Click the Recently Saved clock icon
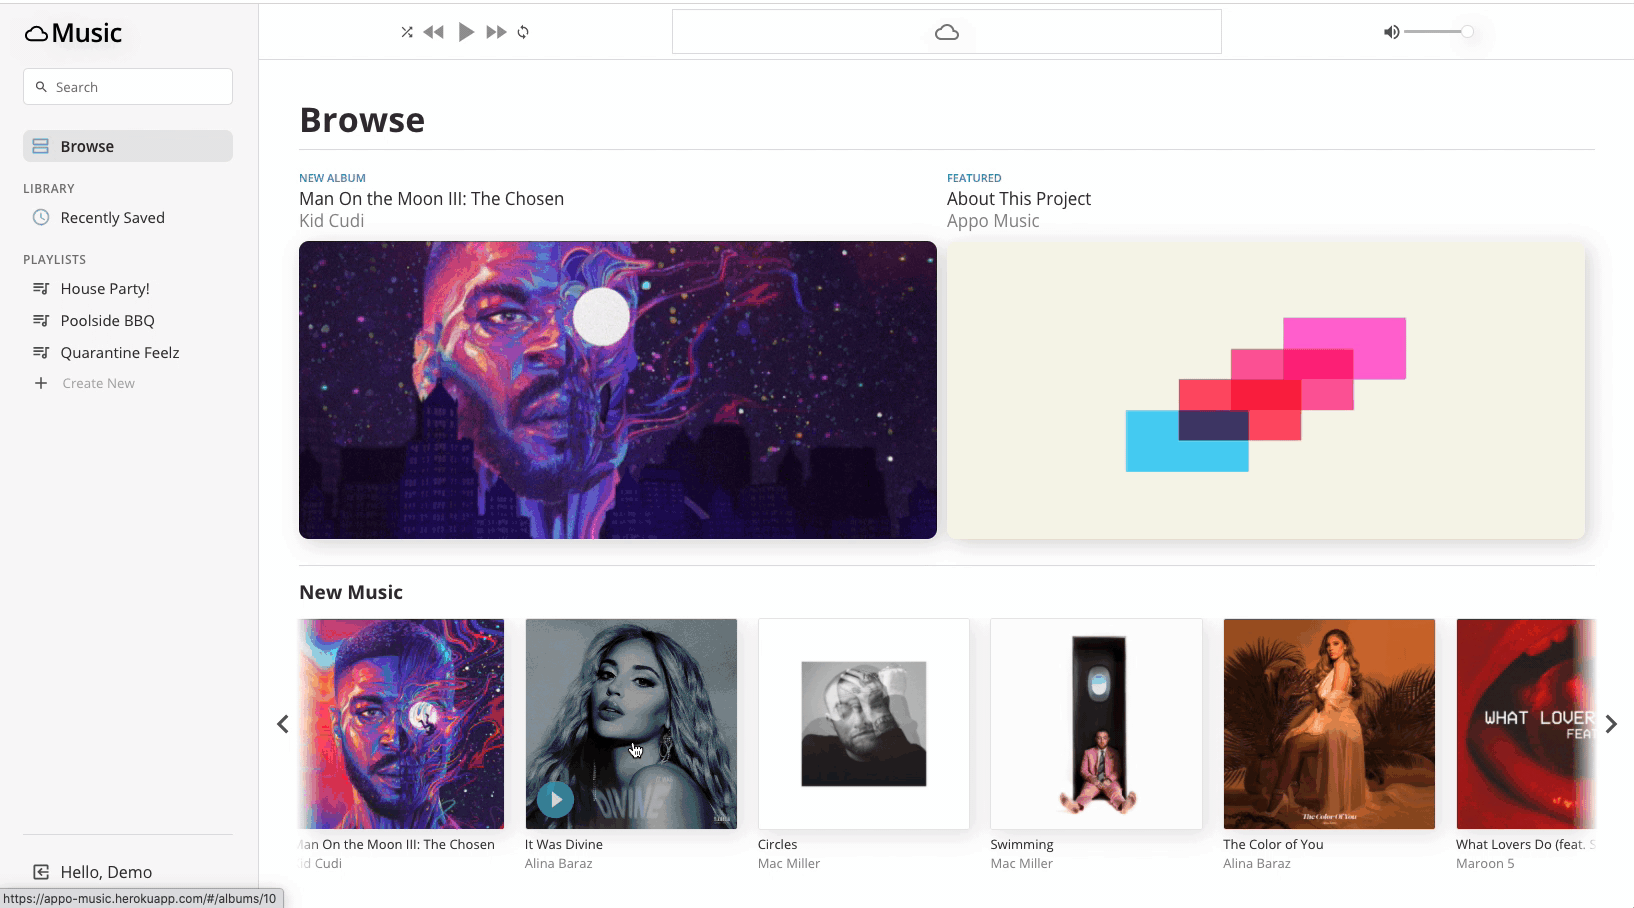 coord(41,217)
